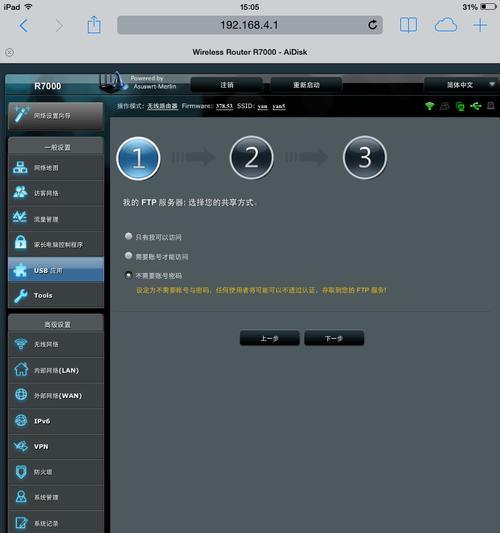Click the green Wi-Fi status icon
500x533 pixels.
(x=430, y=106)
